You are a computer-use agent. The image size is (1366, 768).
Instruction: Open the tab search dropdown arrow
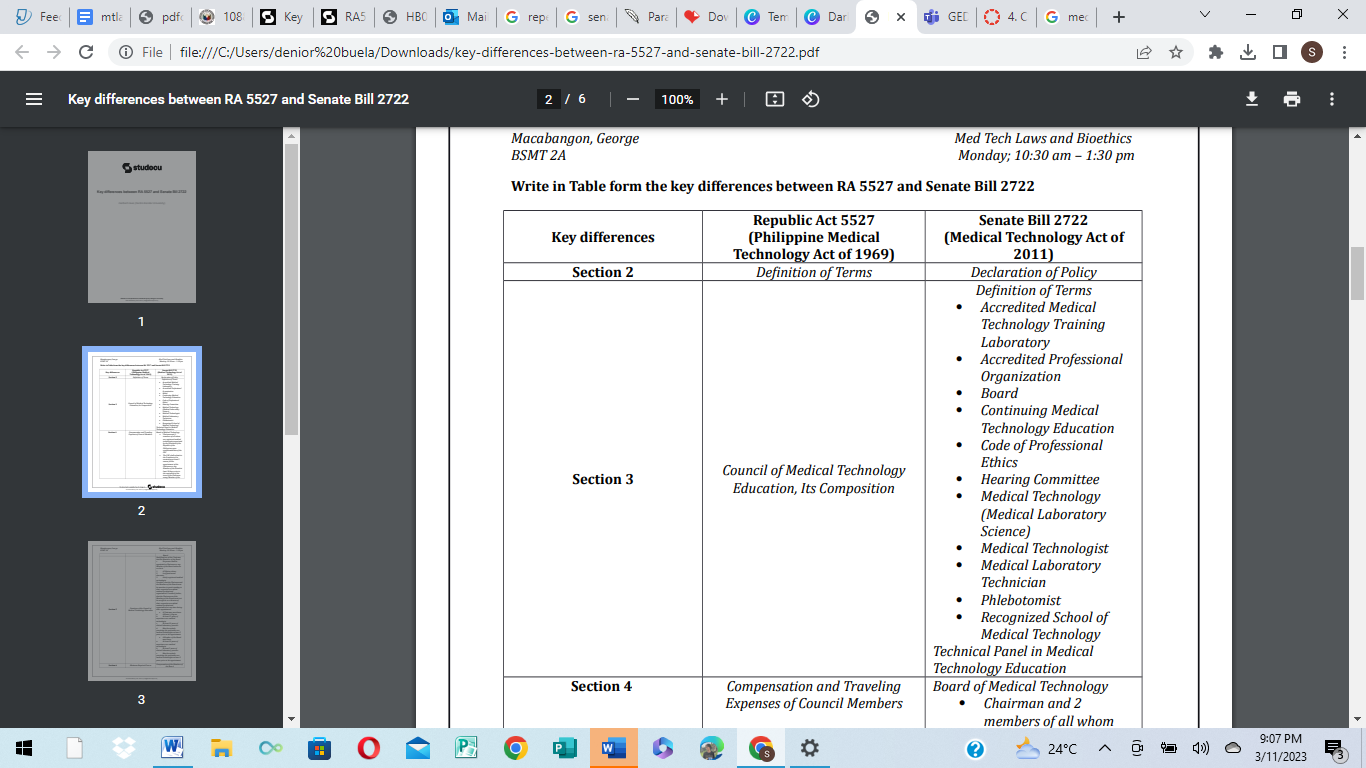click(1205, 16)
